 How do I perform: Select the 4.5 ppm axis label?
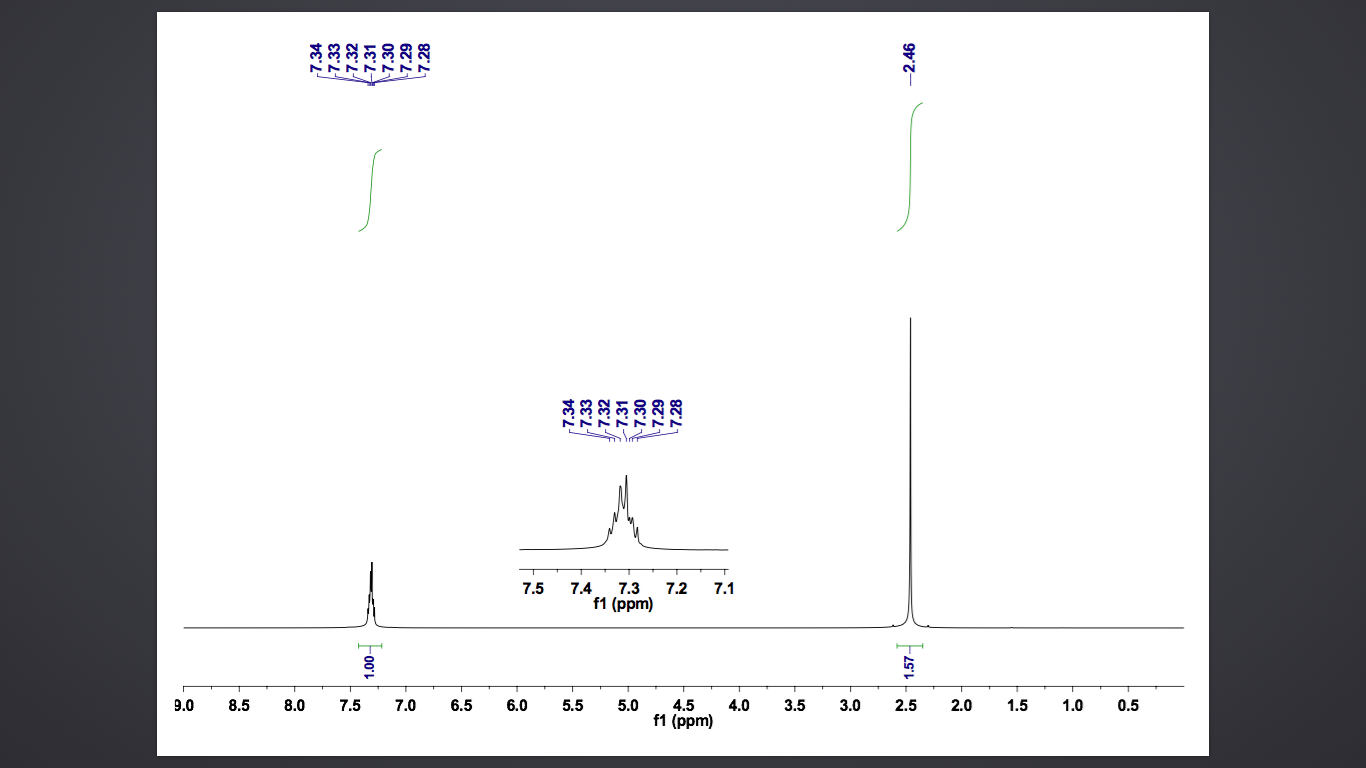[x=682, y=704]
